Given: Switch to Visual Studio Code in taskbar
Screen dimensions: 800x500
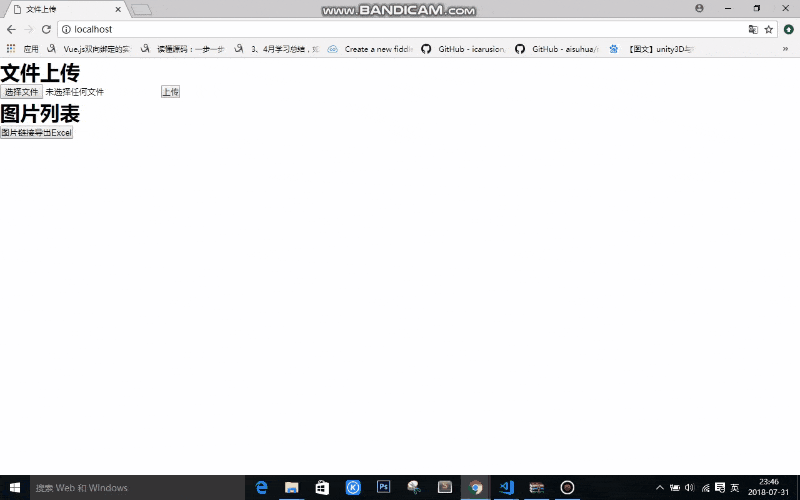Looking at the screenshot, I should [506, 488].
